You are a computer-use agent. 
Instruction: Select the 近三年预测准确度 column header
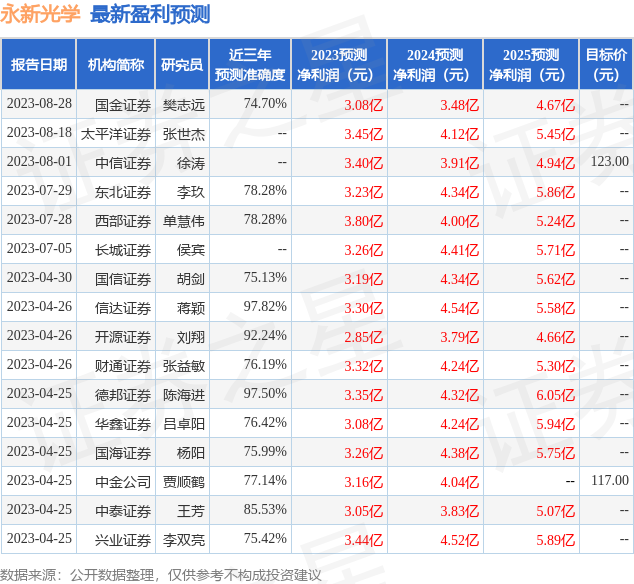pyautogui.click(x=250, y=65)
